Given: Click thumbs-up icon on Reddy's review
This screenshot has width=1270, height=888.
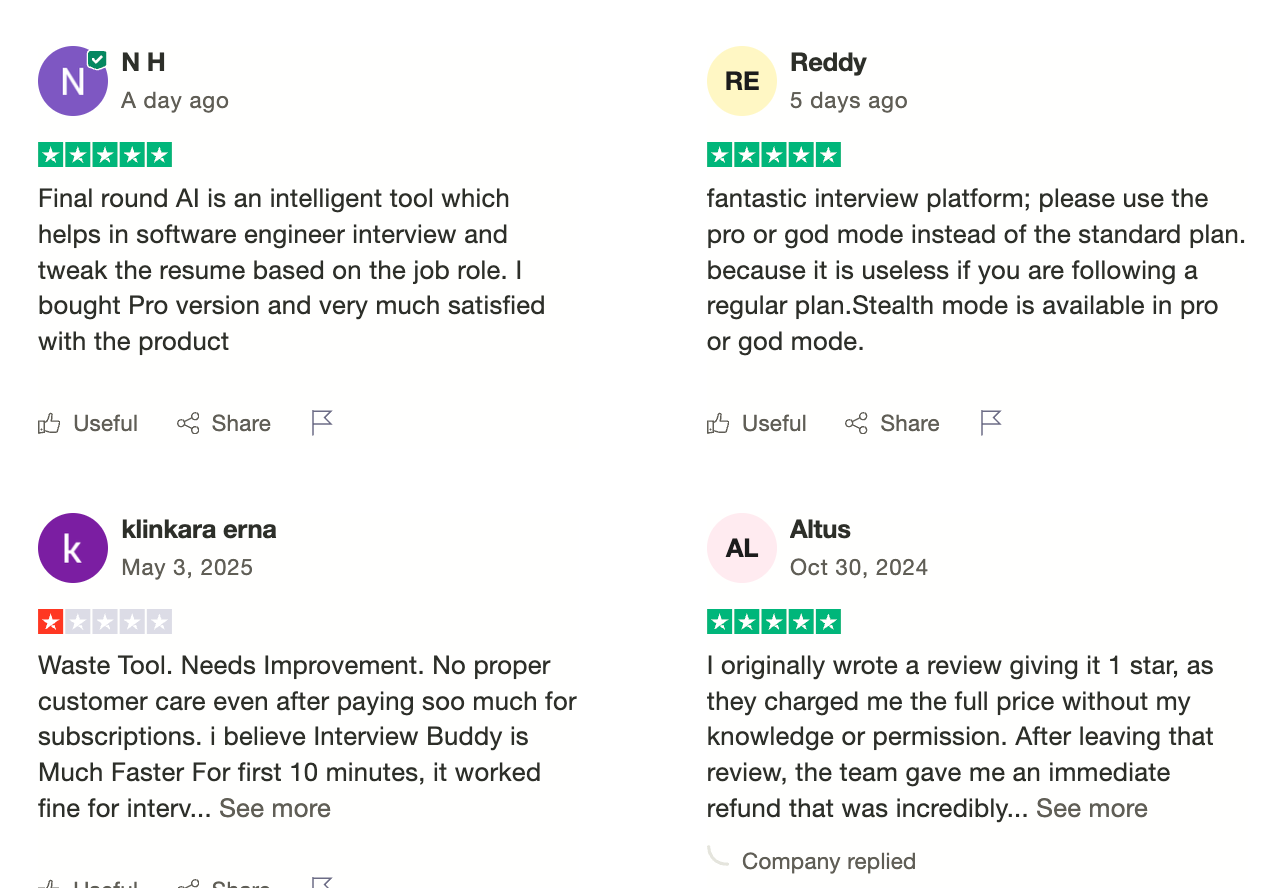Looking at the screenshot, I should pyautogui.click(x=718, y=424).
